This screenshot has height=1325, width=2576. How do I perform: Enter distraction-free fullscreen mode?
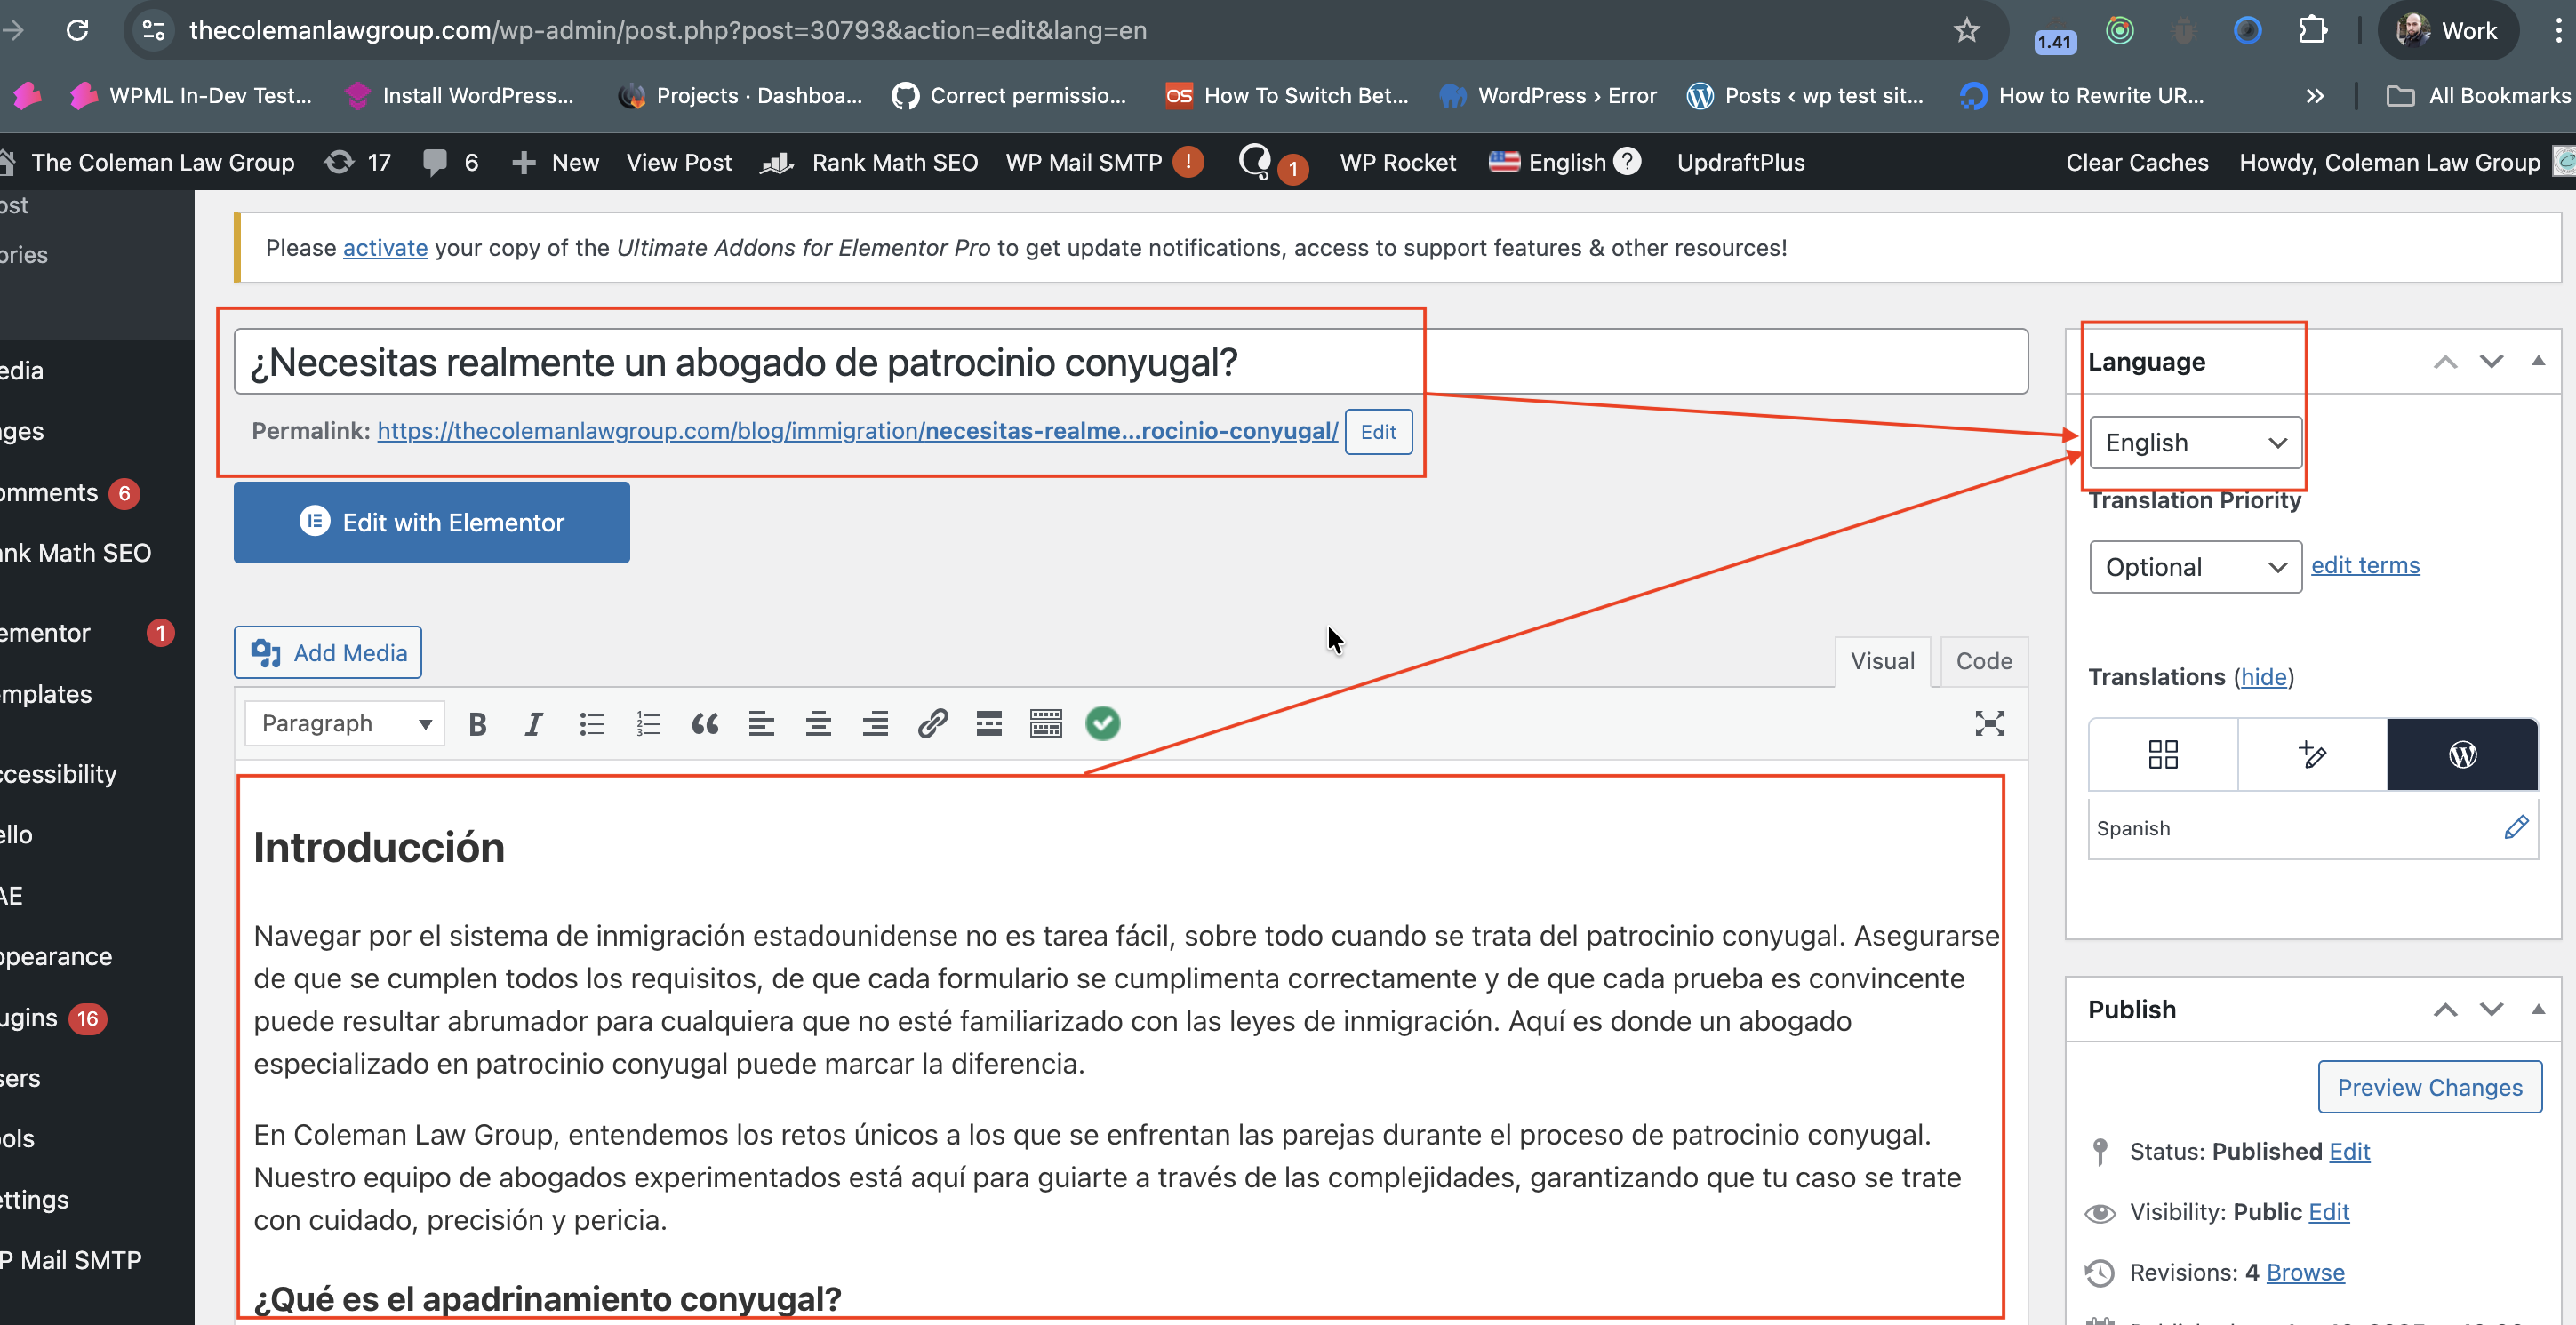click(x=1989, y=723)
